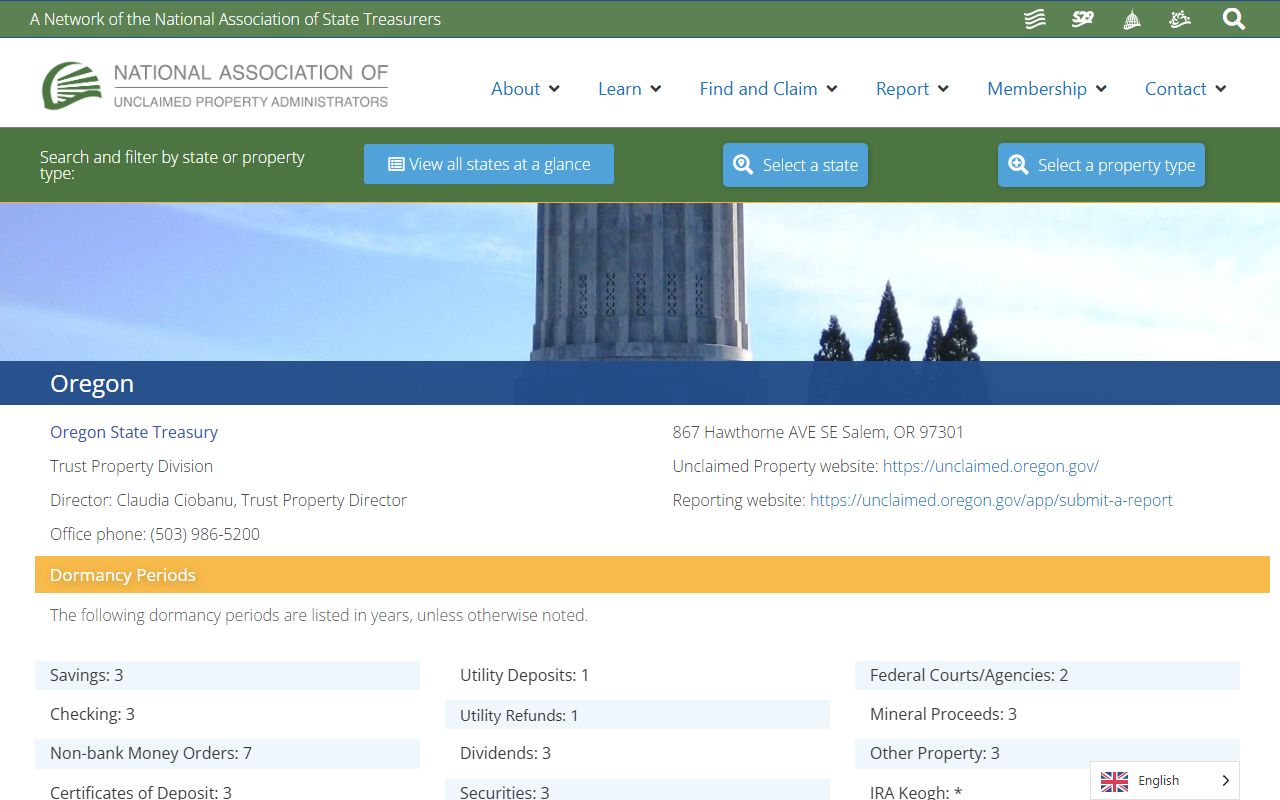Click Certificates of Deposit: 3 entry
The height and width of the screenshot is (800, 1280).
[x=227, y=792]
